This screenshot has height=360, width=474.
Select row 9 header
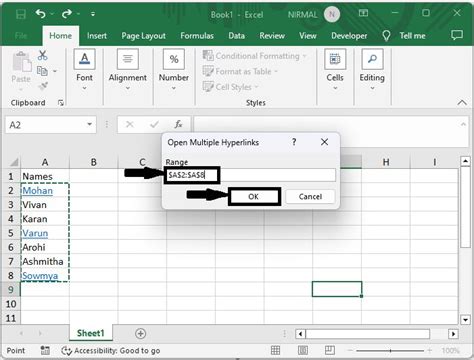click(x=11, y=290)
